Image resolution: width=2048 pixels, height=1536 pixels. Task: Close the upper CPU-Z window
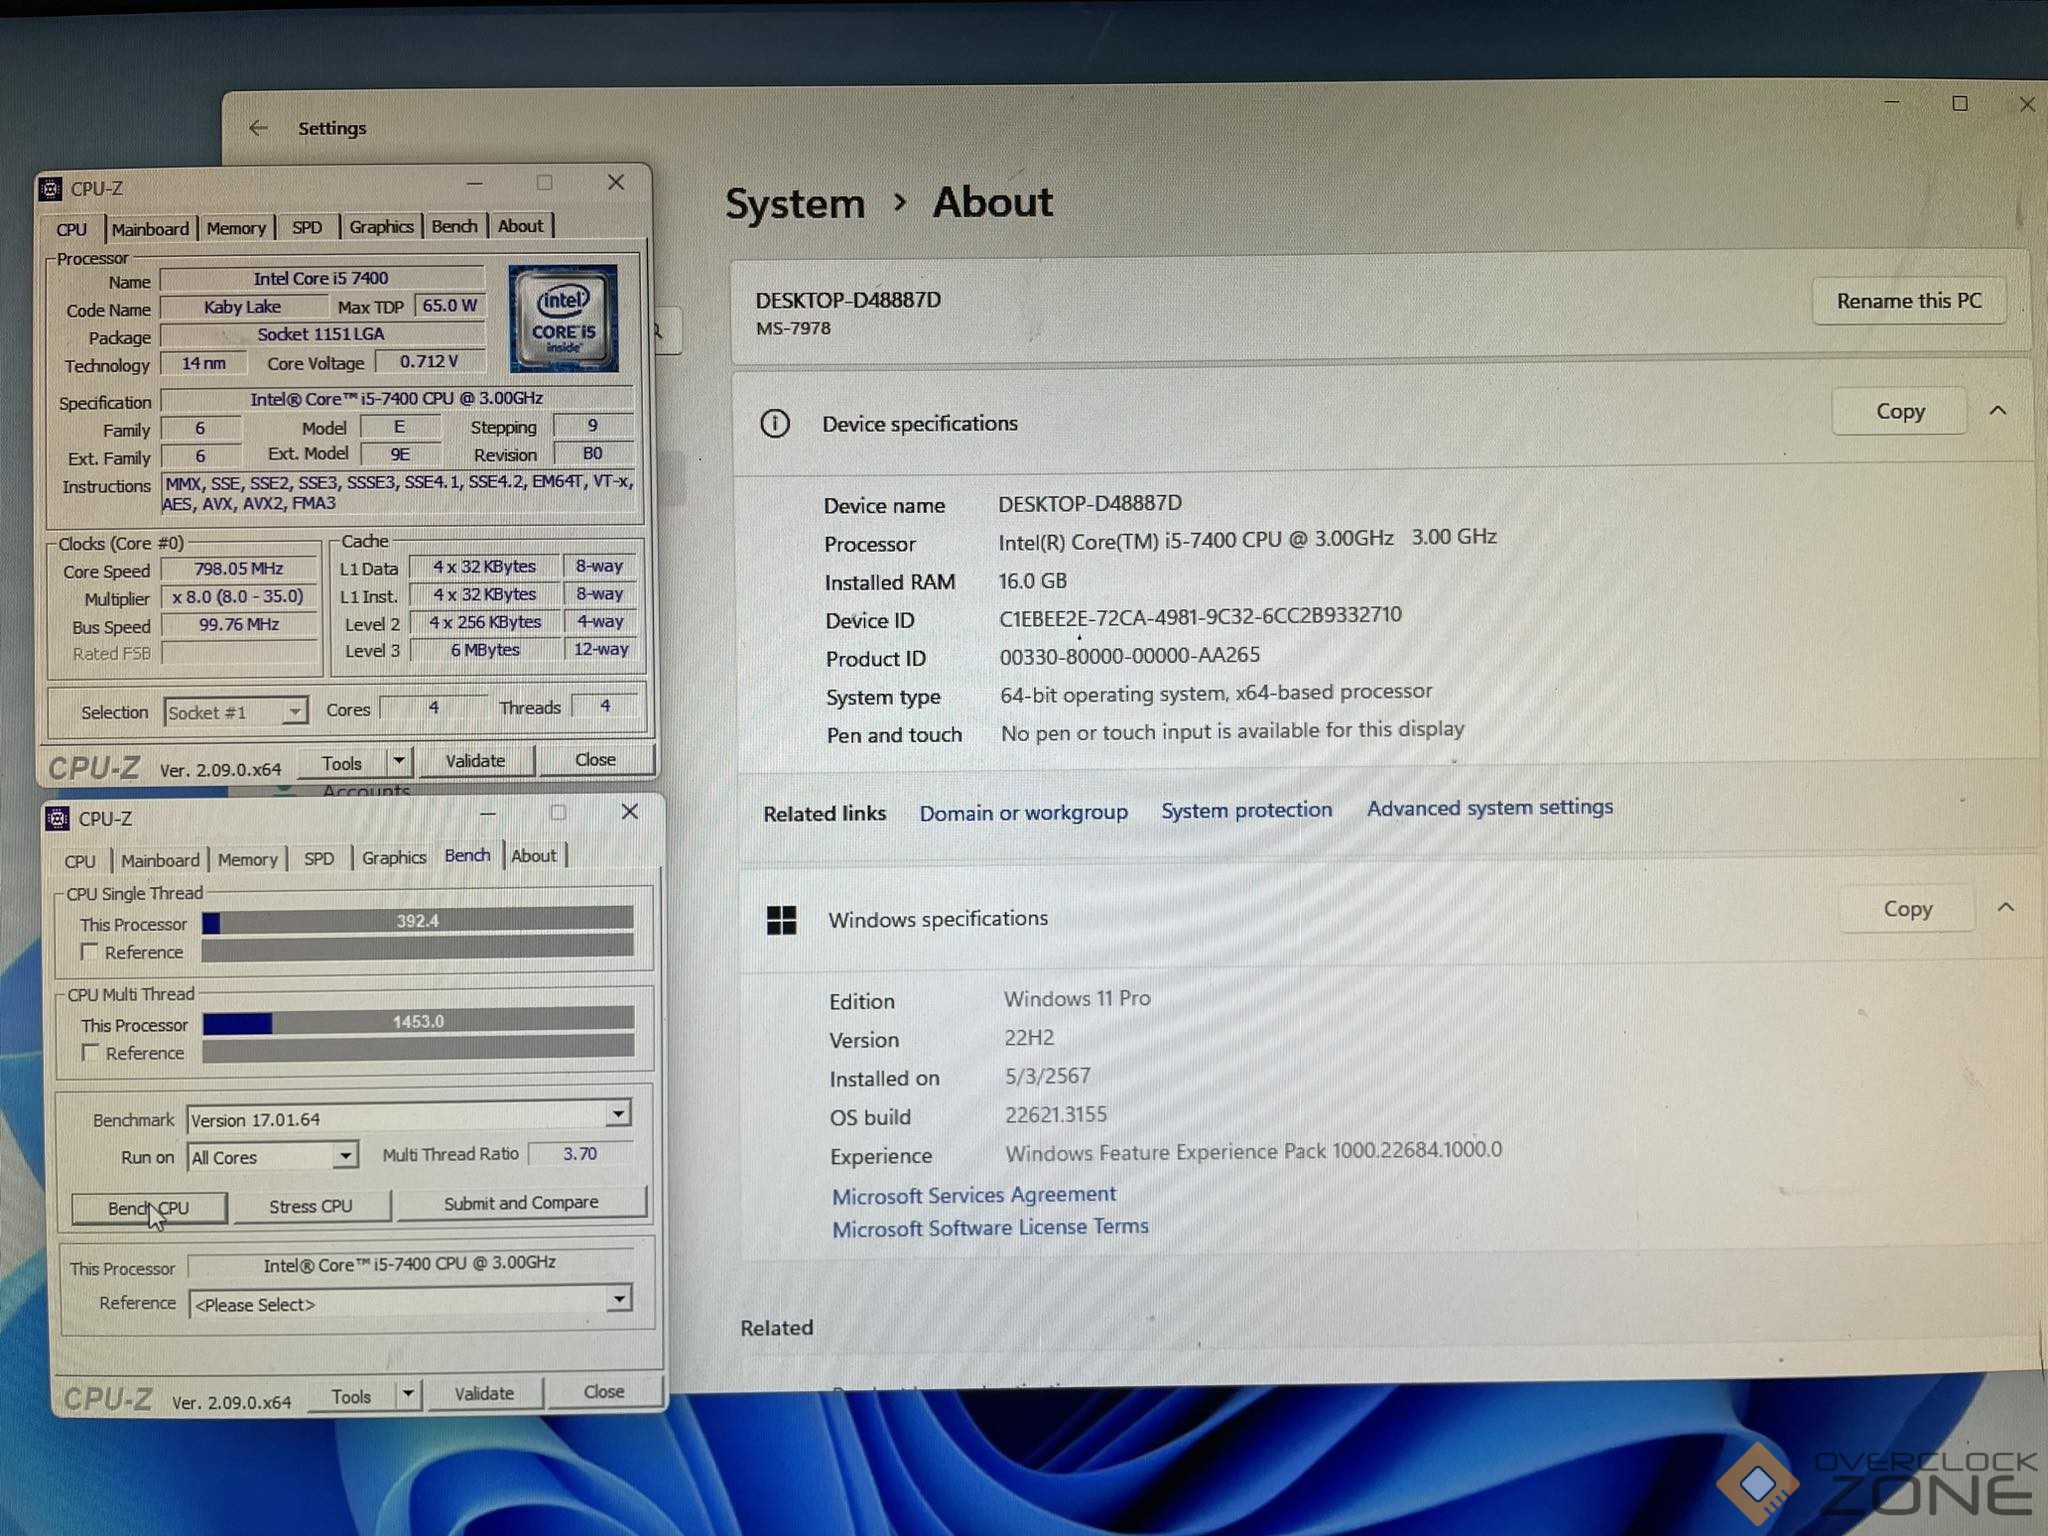(x=616, y=182)
